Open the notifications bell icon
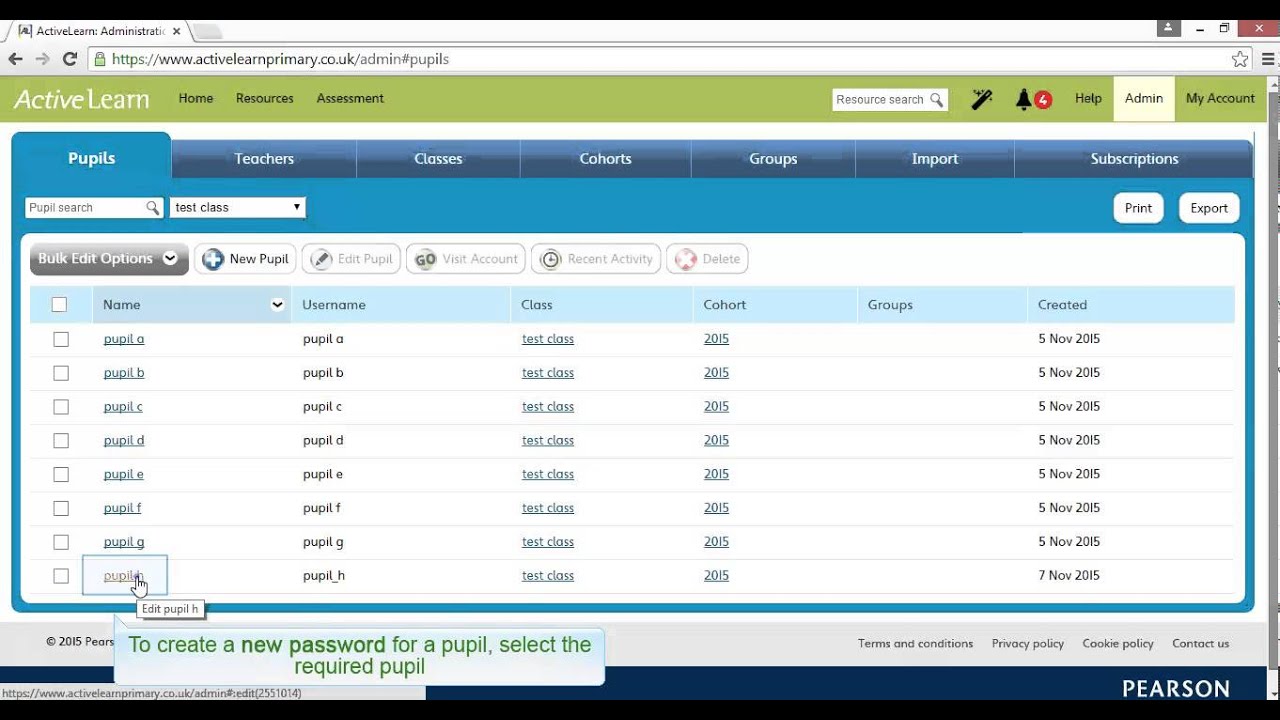The image size is (1280, 720). coord(1023,99)
